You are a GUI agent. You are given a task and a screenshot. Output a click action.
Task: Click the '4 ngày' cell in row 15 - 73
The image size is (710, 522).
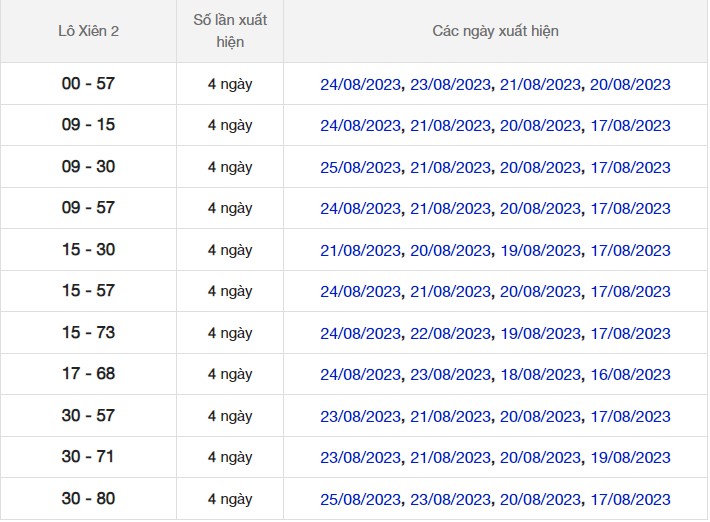pyautogui.click(x=230, y=333)
